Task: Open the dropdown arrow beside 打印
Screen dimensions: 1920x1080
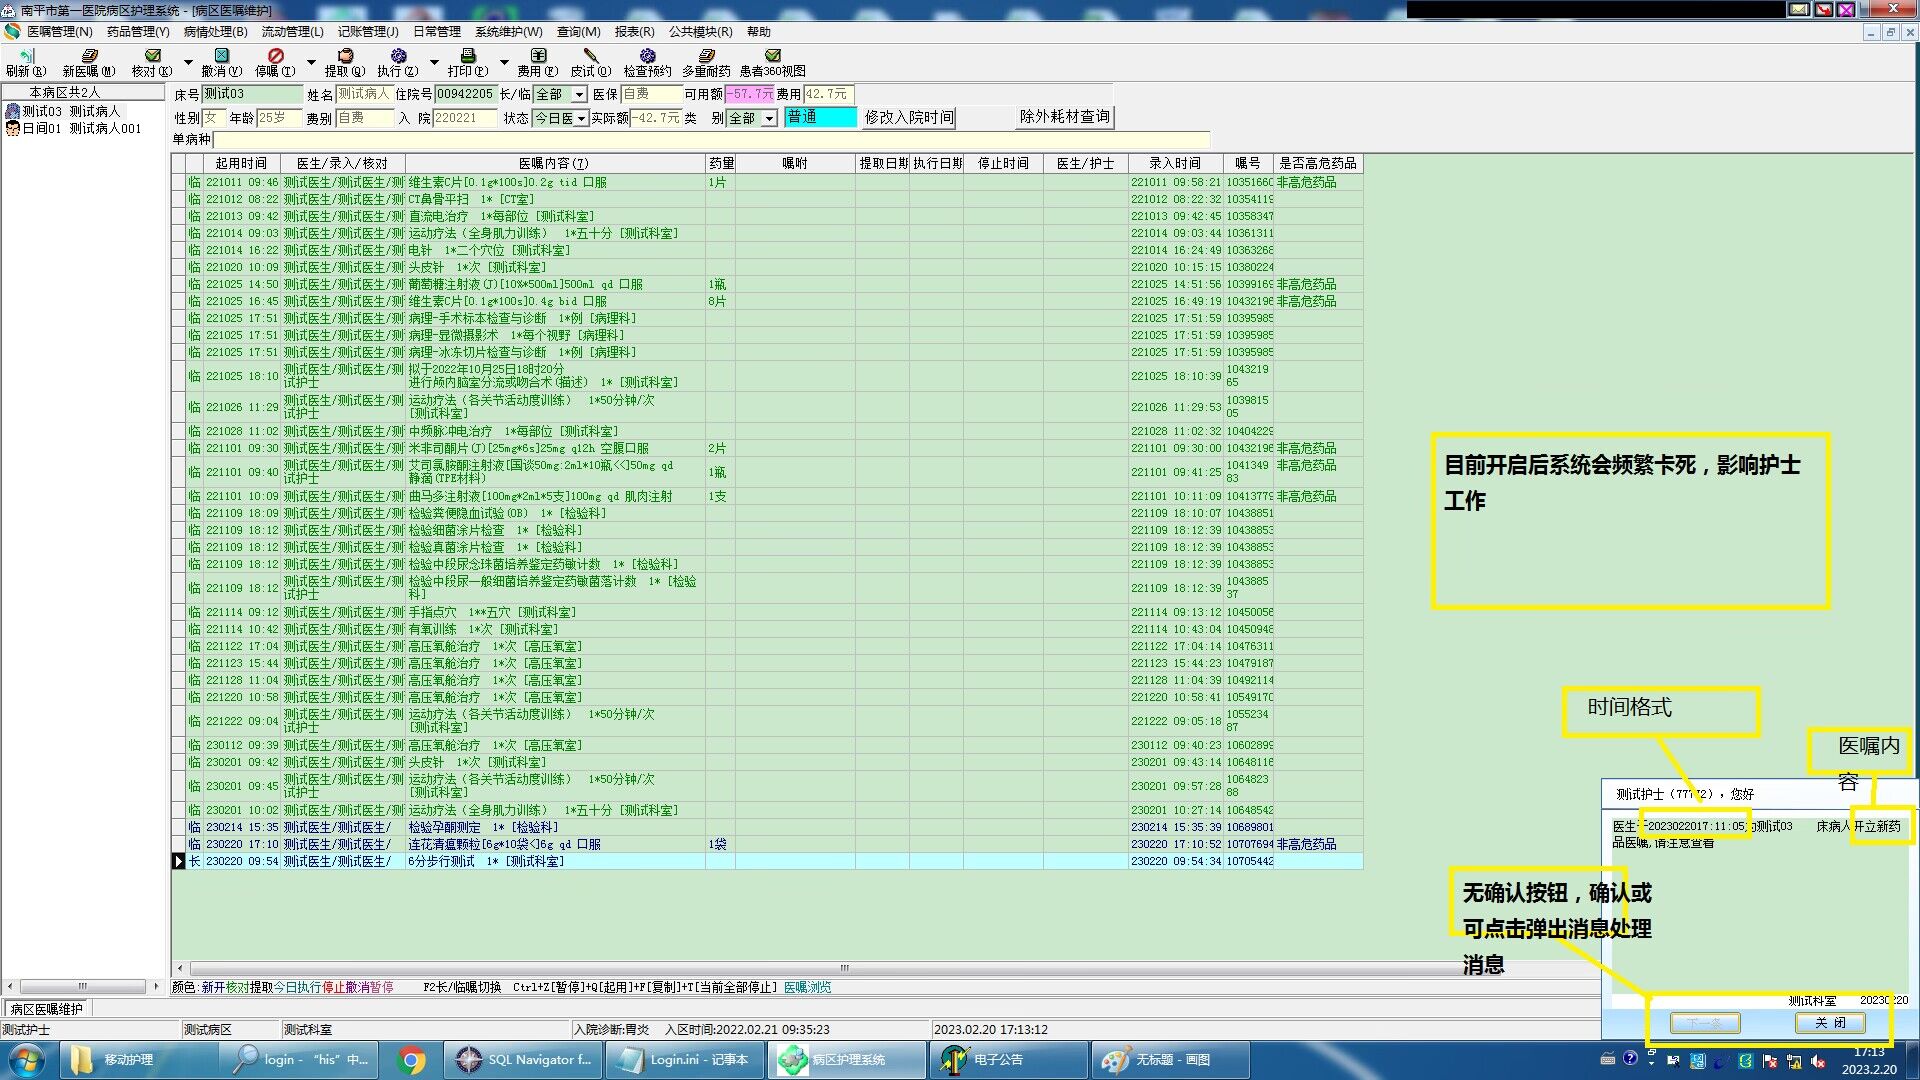Action: point(504,62)
